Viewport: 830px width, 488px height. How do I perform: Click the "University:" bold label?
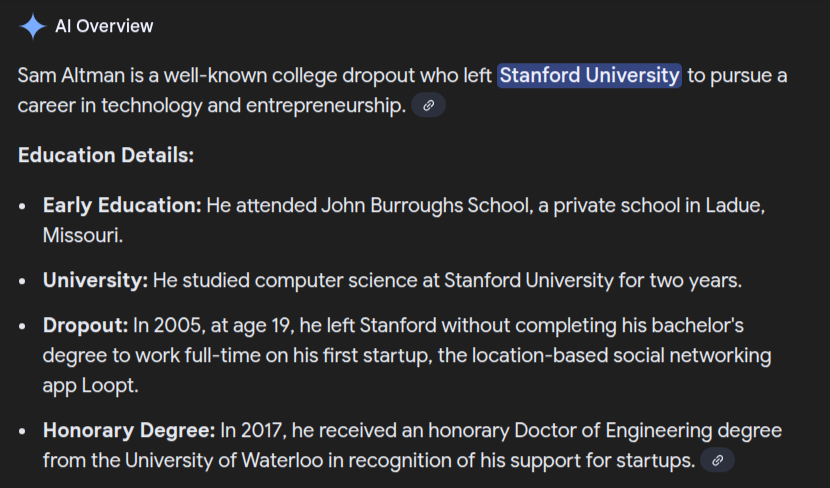[95, 280]
